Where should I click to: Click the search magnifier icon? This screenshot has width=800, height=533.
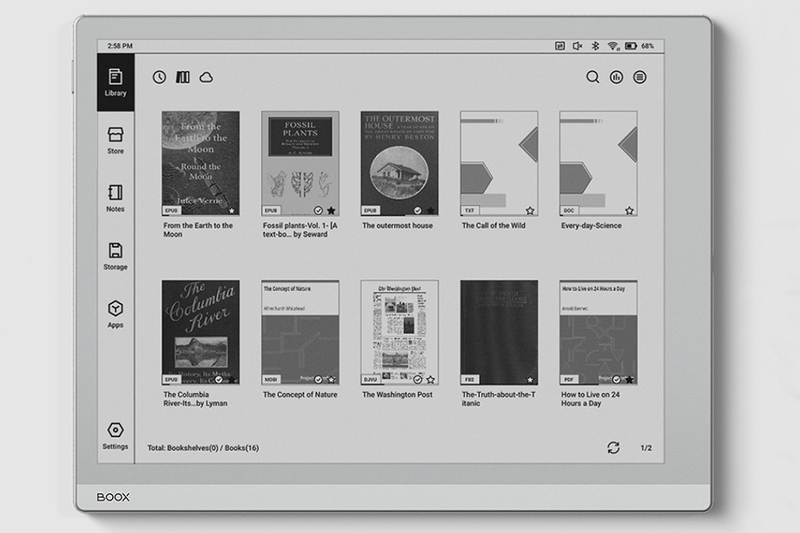(x=592, y=77)
